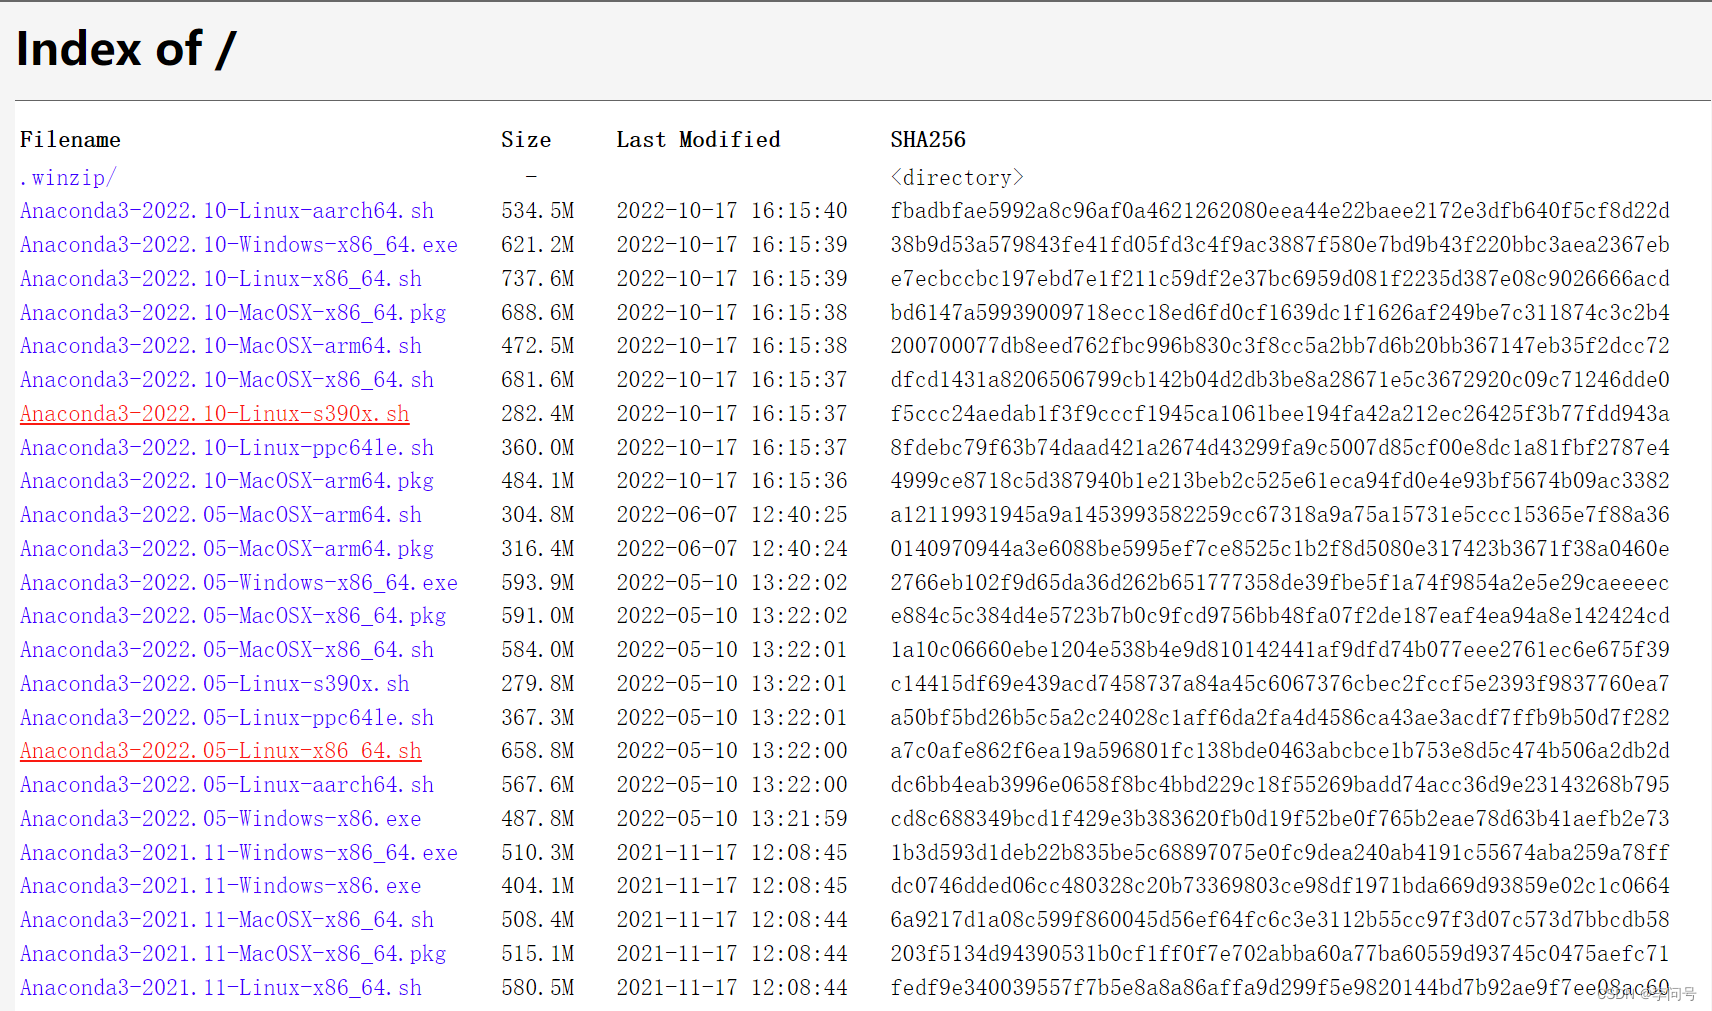Select Anaconda3-2022.10-MacOSX-arm64.sh file

click(x=221, y=346)
